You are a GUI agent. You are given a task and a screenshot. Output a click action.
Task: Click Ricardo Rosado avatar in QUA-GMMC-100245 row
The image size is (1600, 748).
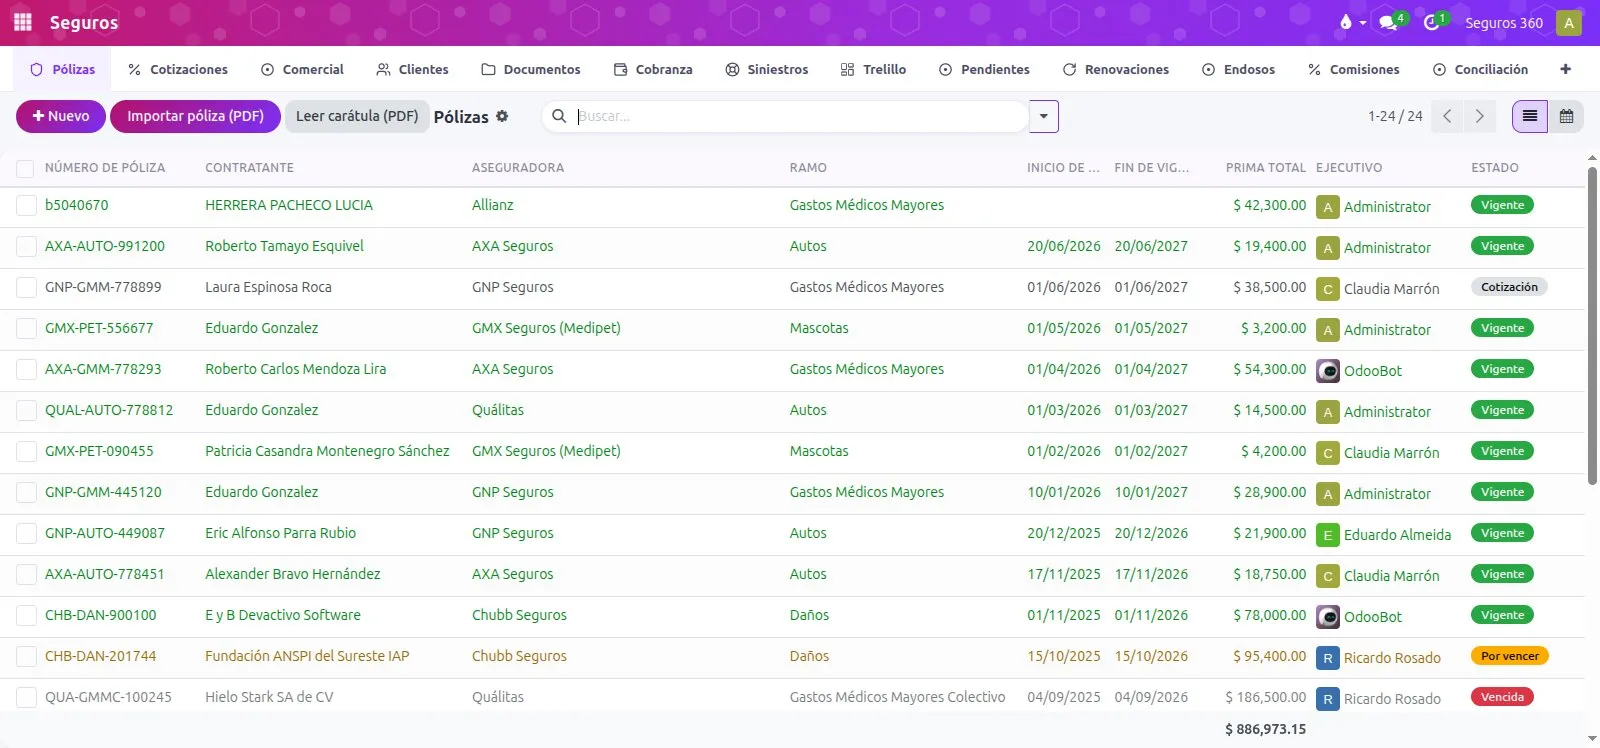point(1328,699)
